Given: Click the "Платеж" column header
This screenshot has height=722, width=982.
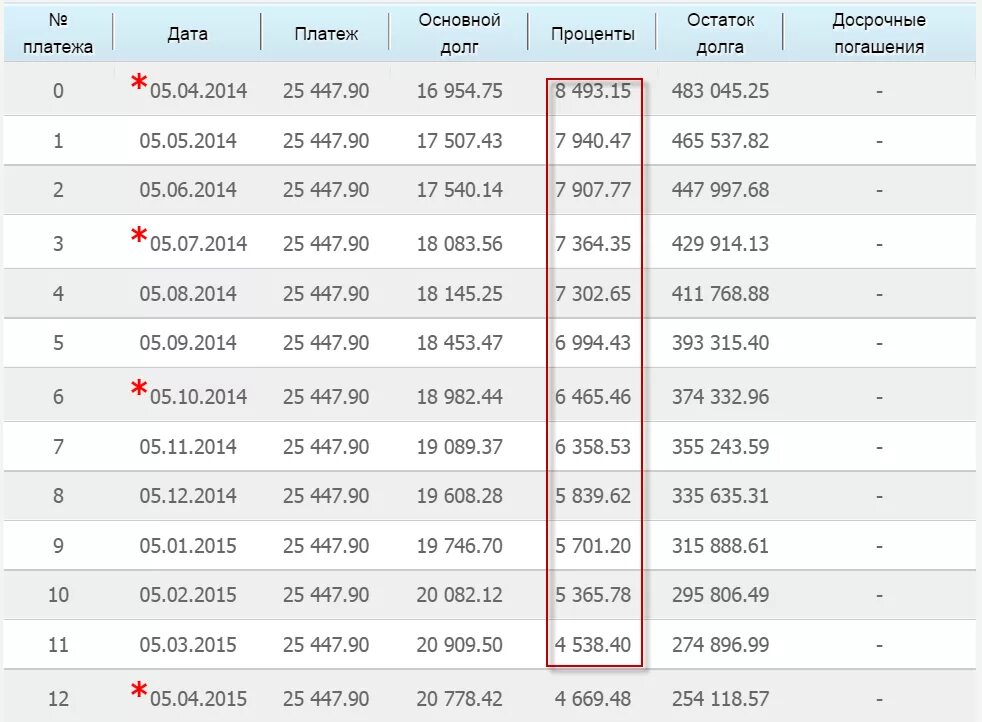Looking at the screenshot, I should 326,33.
